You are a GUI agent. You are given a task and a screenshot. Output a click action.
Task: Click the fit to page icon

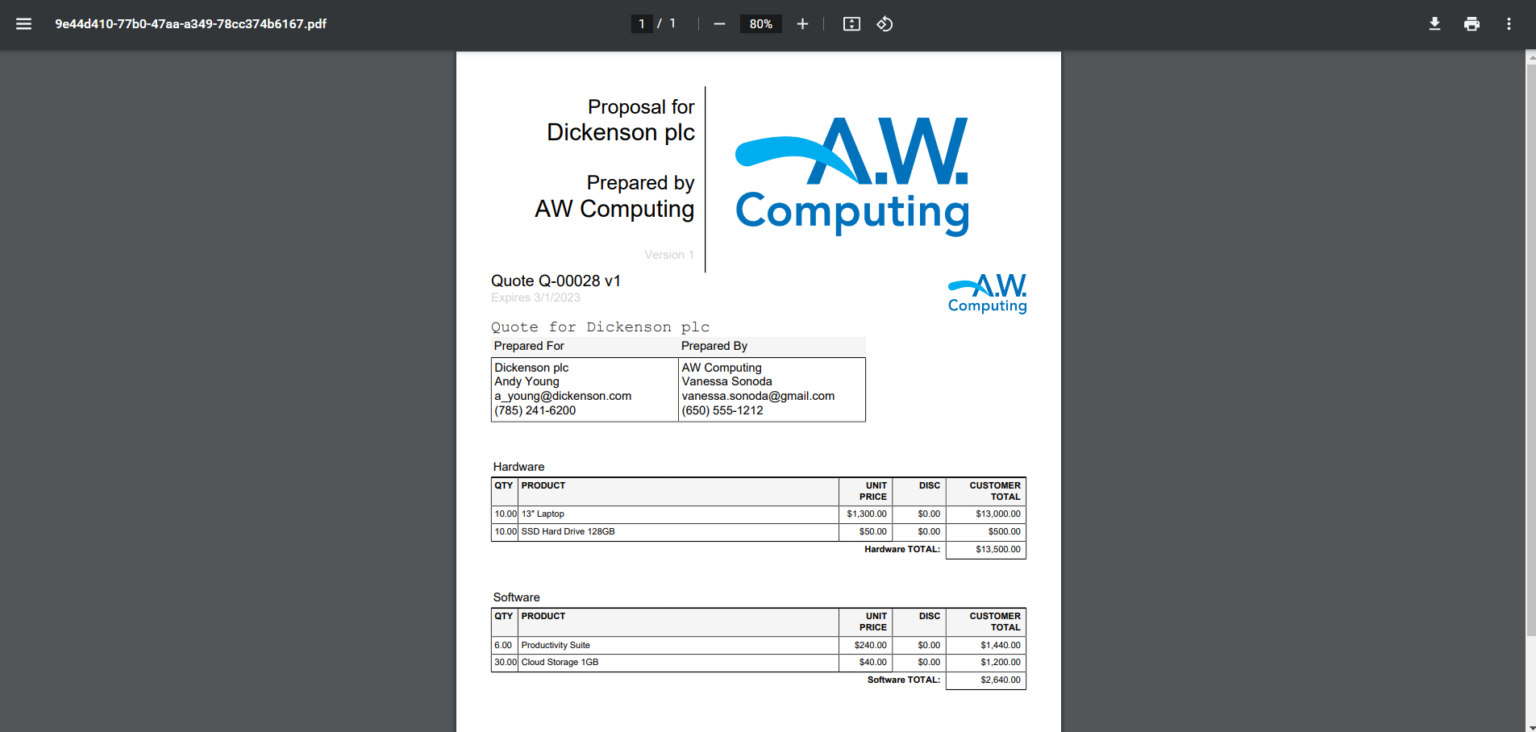(x=852, y=24)
